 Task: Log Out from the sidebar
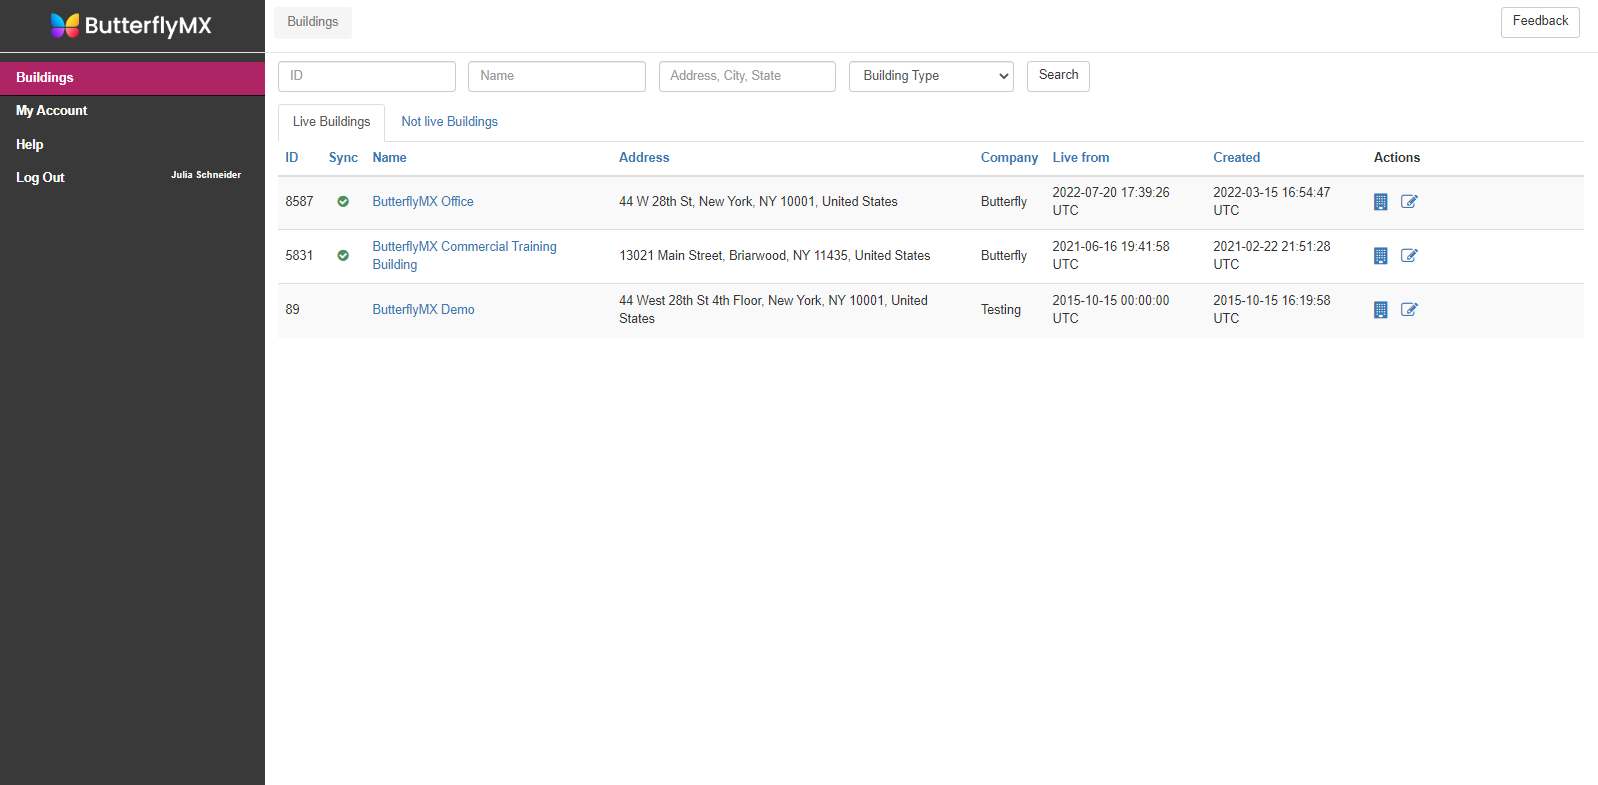pyautogui.click(x=40, y=178)
